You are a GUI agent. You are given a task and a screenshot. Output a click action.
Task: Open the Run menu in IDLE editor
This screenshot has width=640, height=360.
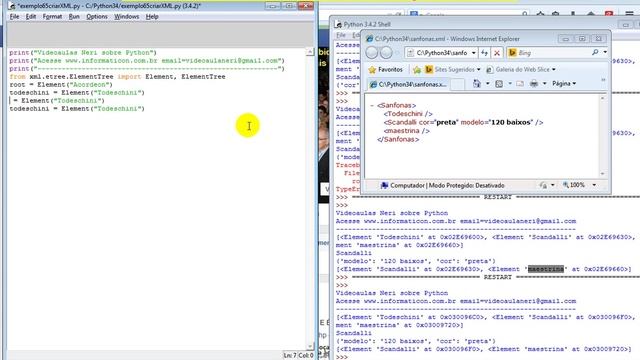pos(74,17)
